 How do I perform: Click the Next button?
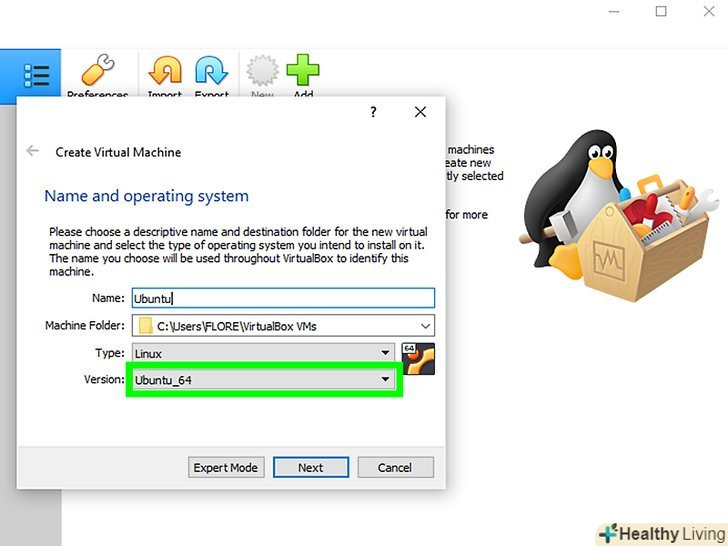(311, 467)
